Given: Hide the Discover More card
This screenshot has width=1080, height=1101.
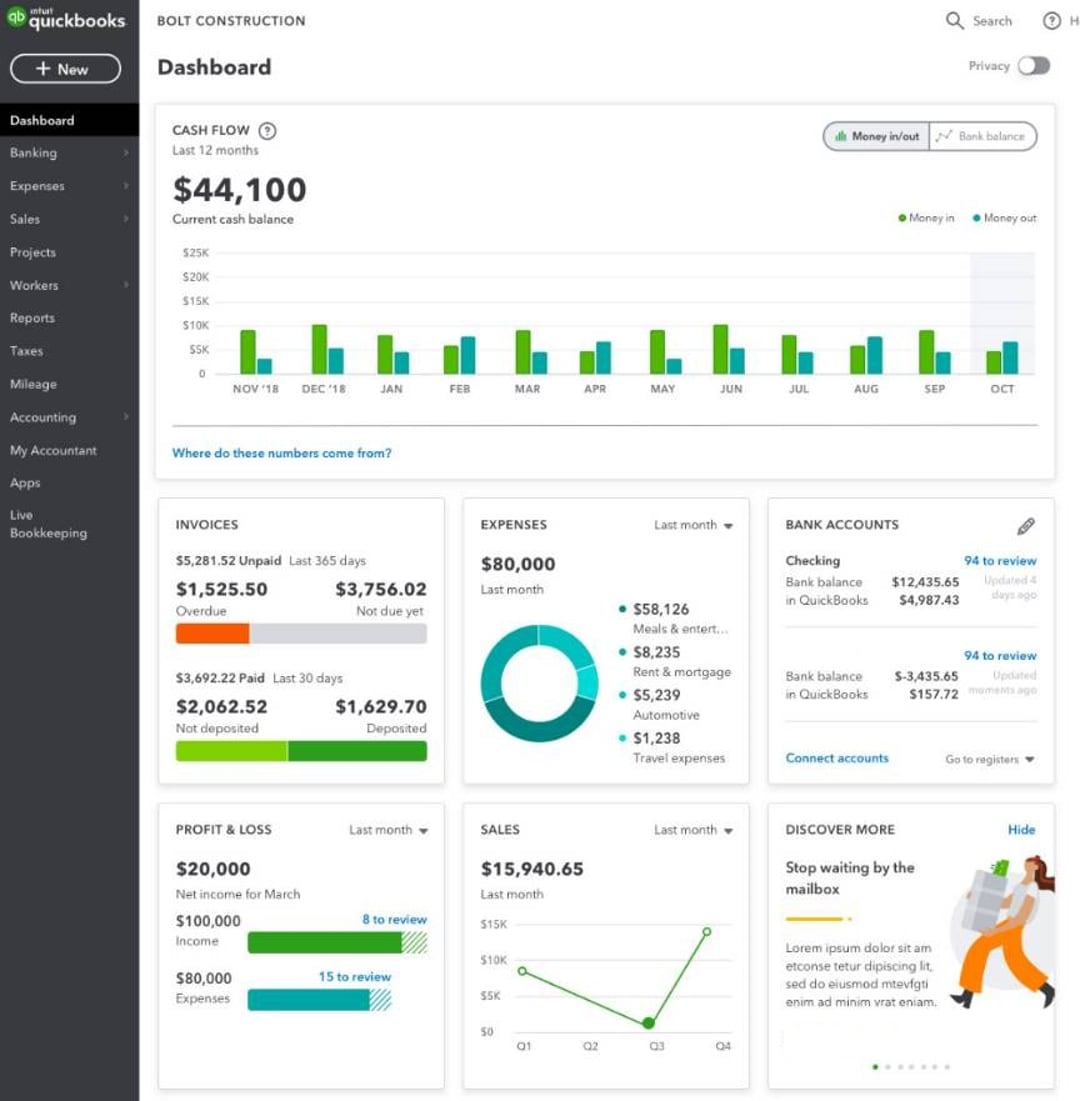Looking at the screenshot, I should tap(1021, 830).
